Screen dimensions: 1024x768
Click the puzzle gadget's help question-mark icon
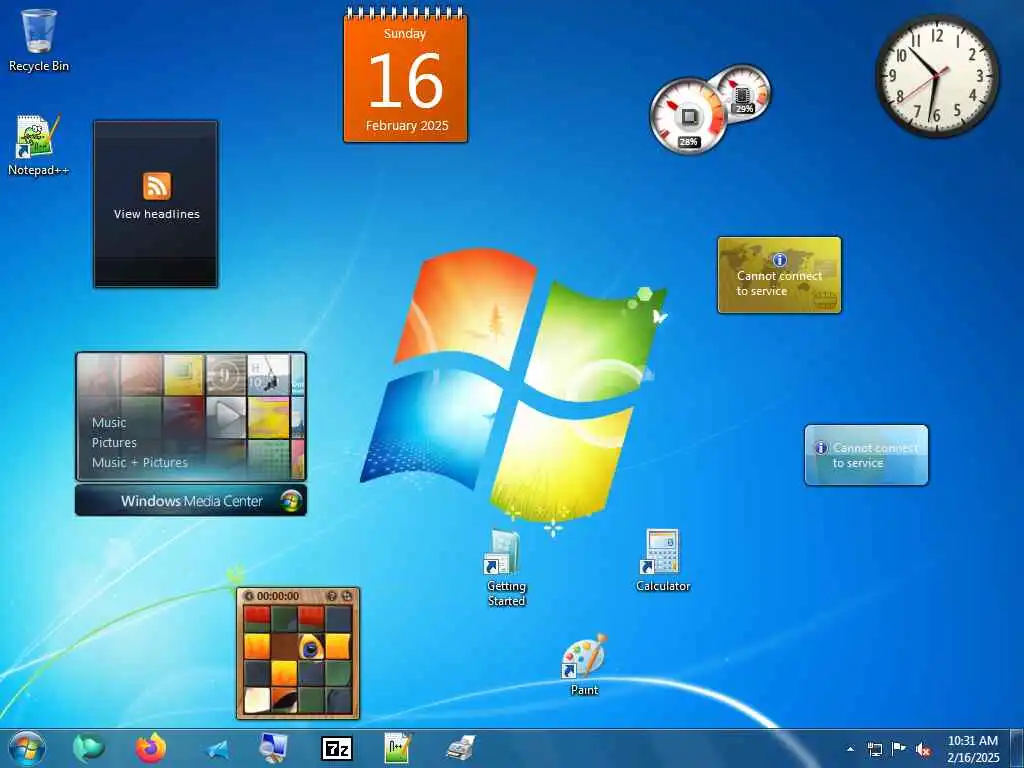pyautogui.click(x=332, y=596)
